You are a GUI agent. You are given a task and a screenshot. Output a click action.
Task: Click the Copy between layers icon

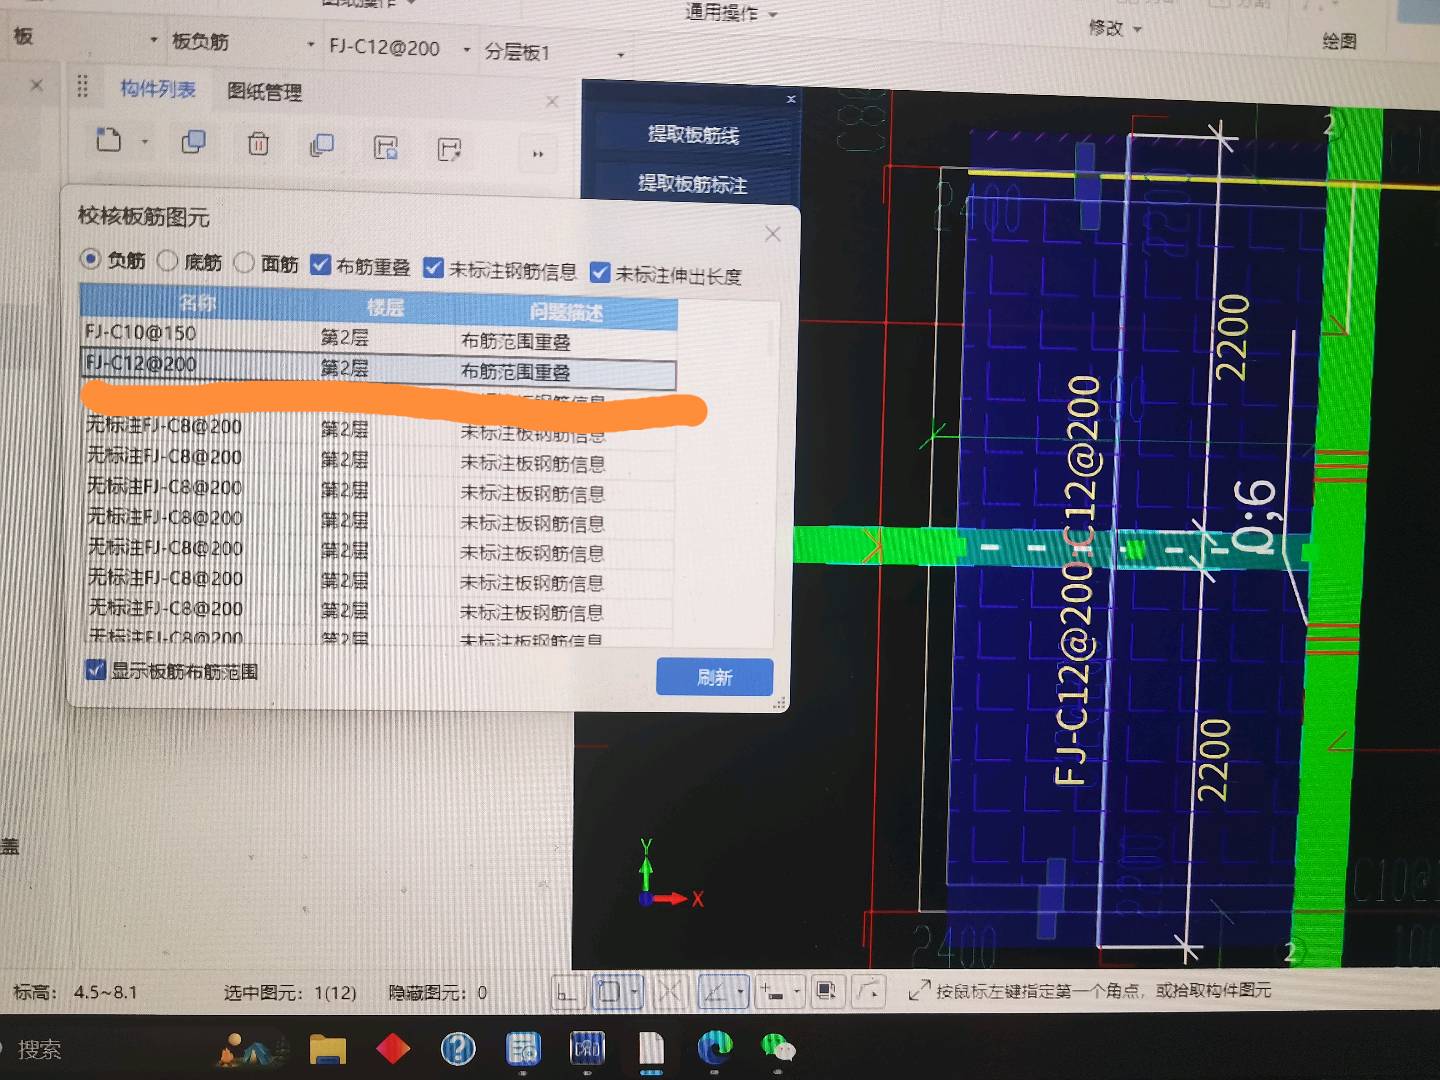coord(322,146)
